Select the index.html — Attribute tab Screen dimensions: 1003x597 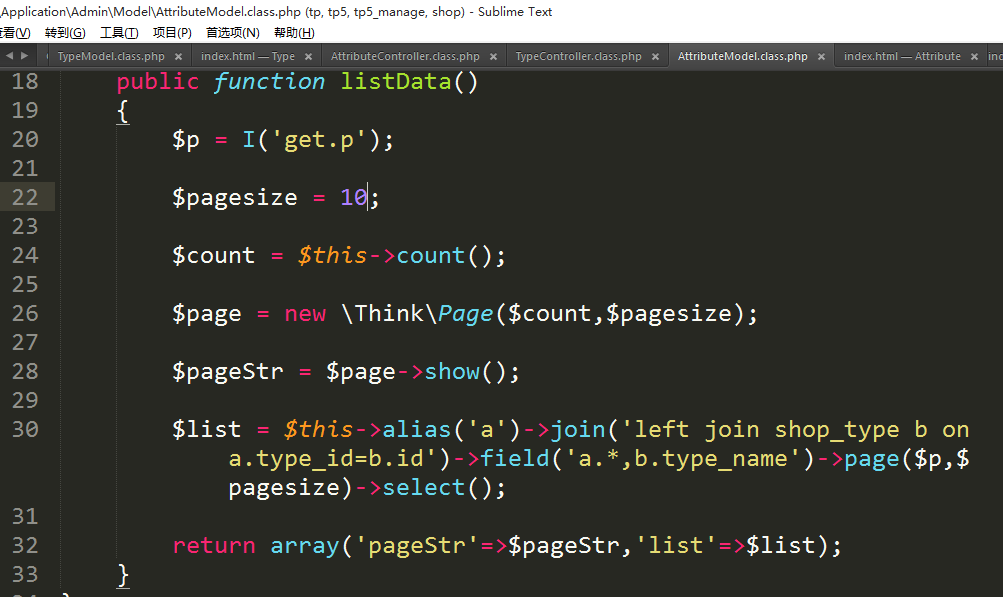click(x=901, y=57)
